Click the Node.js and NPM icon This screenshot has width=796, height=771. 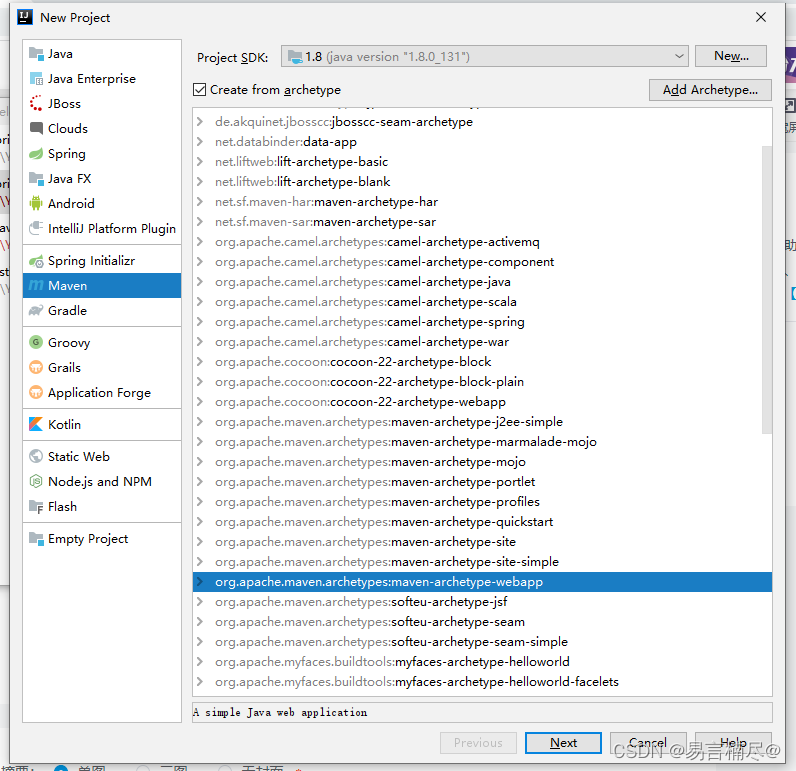click(36, 481)
